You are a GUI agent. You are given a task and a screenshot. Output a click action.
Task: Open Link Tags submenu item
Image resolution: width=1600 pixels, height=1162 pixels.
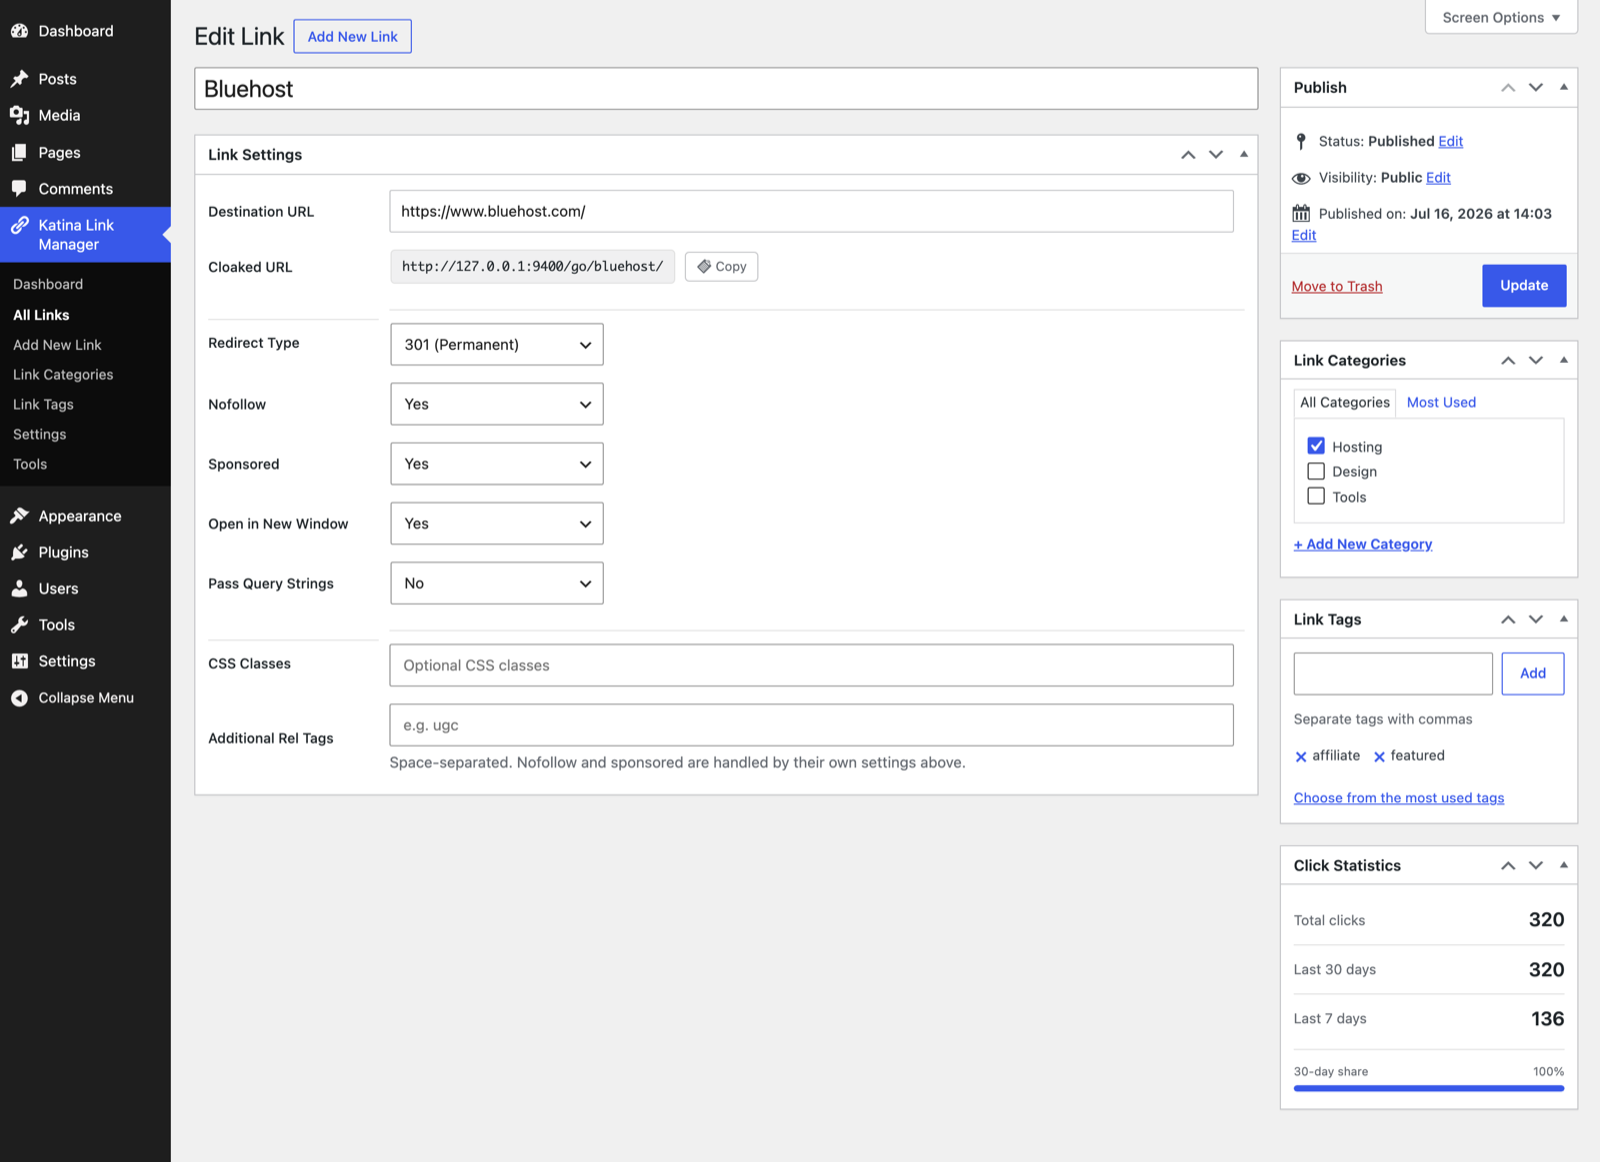click(43, 405)
